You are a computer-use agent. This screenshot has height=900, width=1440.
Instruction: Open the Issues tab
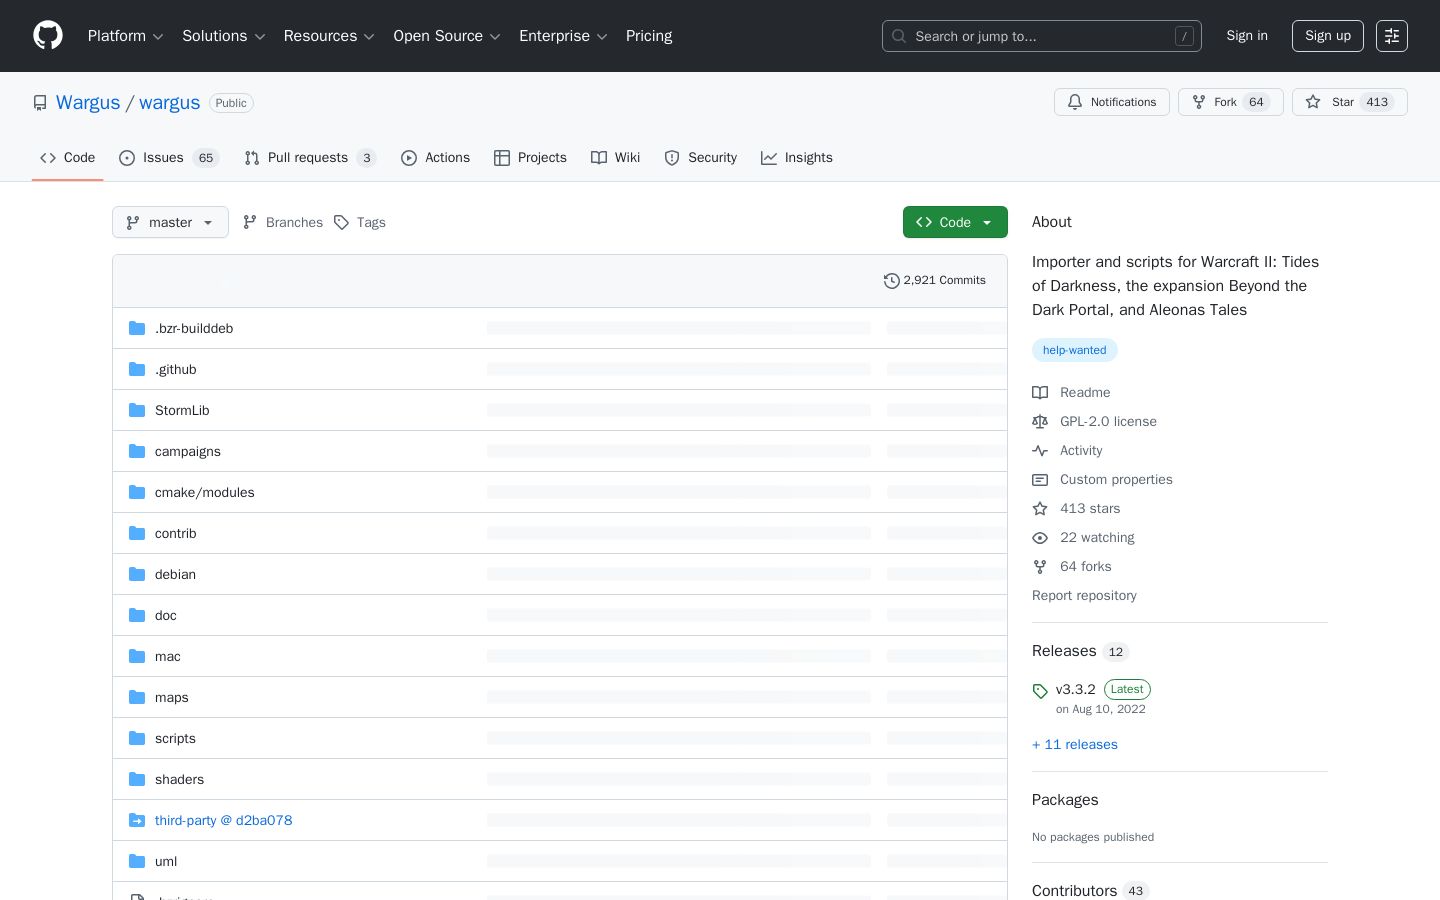tap(169, 158)
